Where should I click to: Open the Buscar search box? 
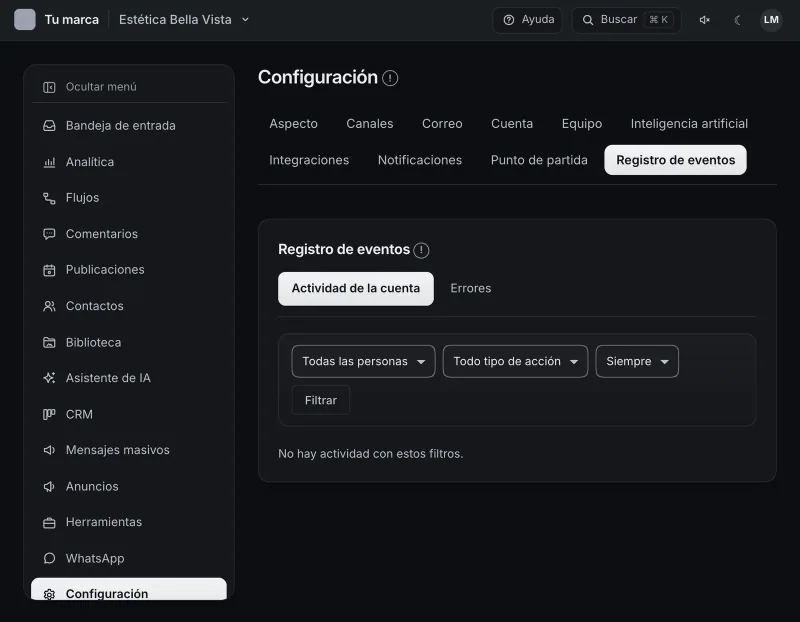627,20
